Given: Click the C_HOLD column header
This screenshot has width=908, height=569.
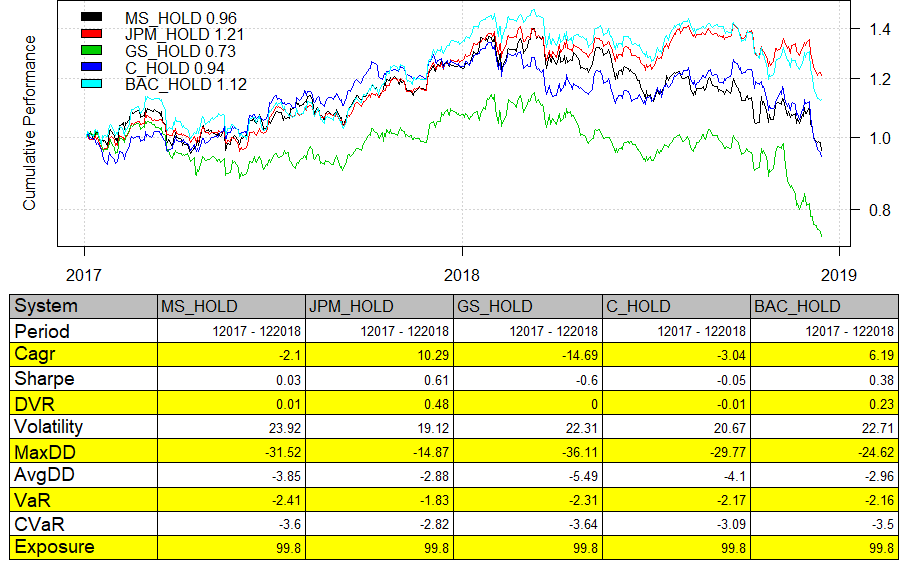Looking at the screenshot, I should (x=676, y=306).
